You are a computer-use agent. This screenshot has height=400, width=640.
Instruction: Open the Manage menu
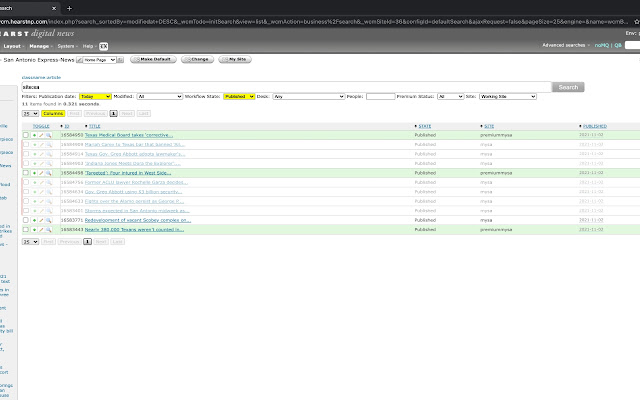pyautogui.click(x=41, y=47)
